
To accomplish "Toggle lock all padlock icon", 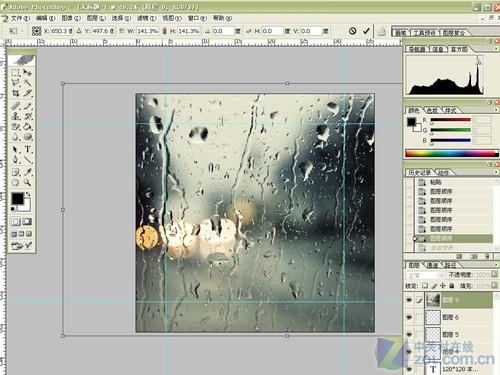I will (451, 286).
